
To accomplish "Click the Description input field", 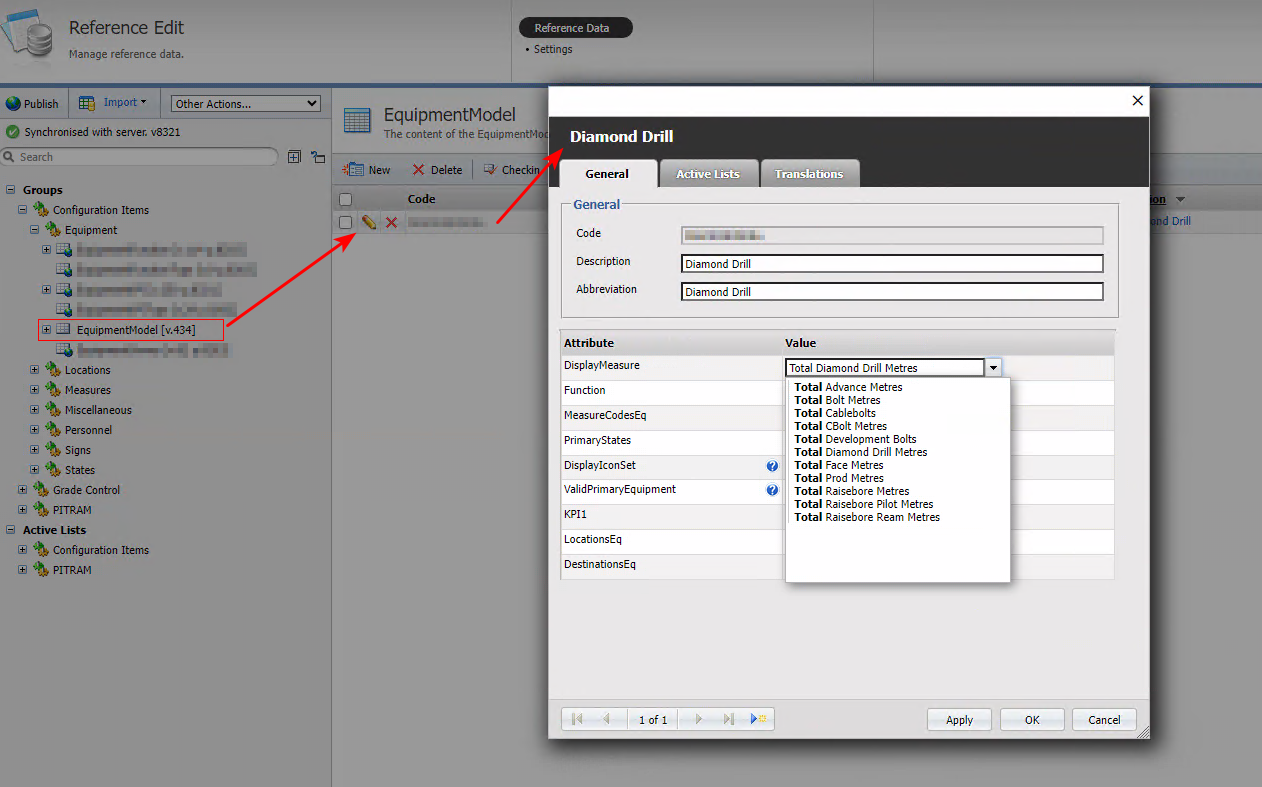I will pyautogui.click(x=892, y=264).
